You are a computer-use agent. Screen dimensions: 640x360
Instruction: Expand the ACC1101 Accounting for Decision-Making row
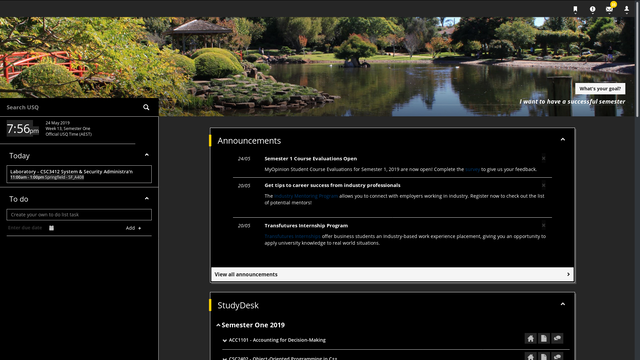(224, 340)
